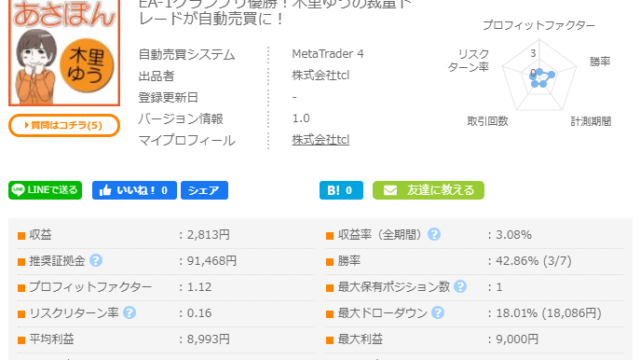Click the help icon beside 最大保有ポジション数

point(460,287)
